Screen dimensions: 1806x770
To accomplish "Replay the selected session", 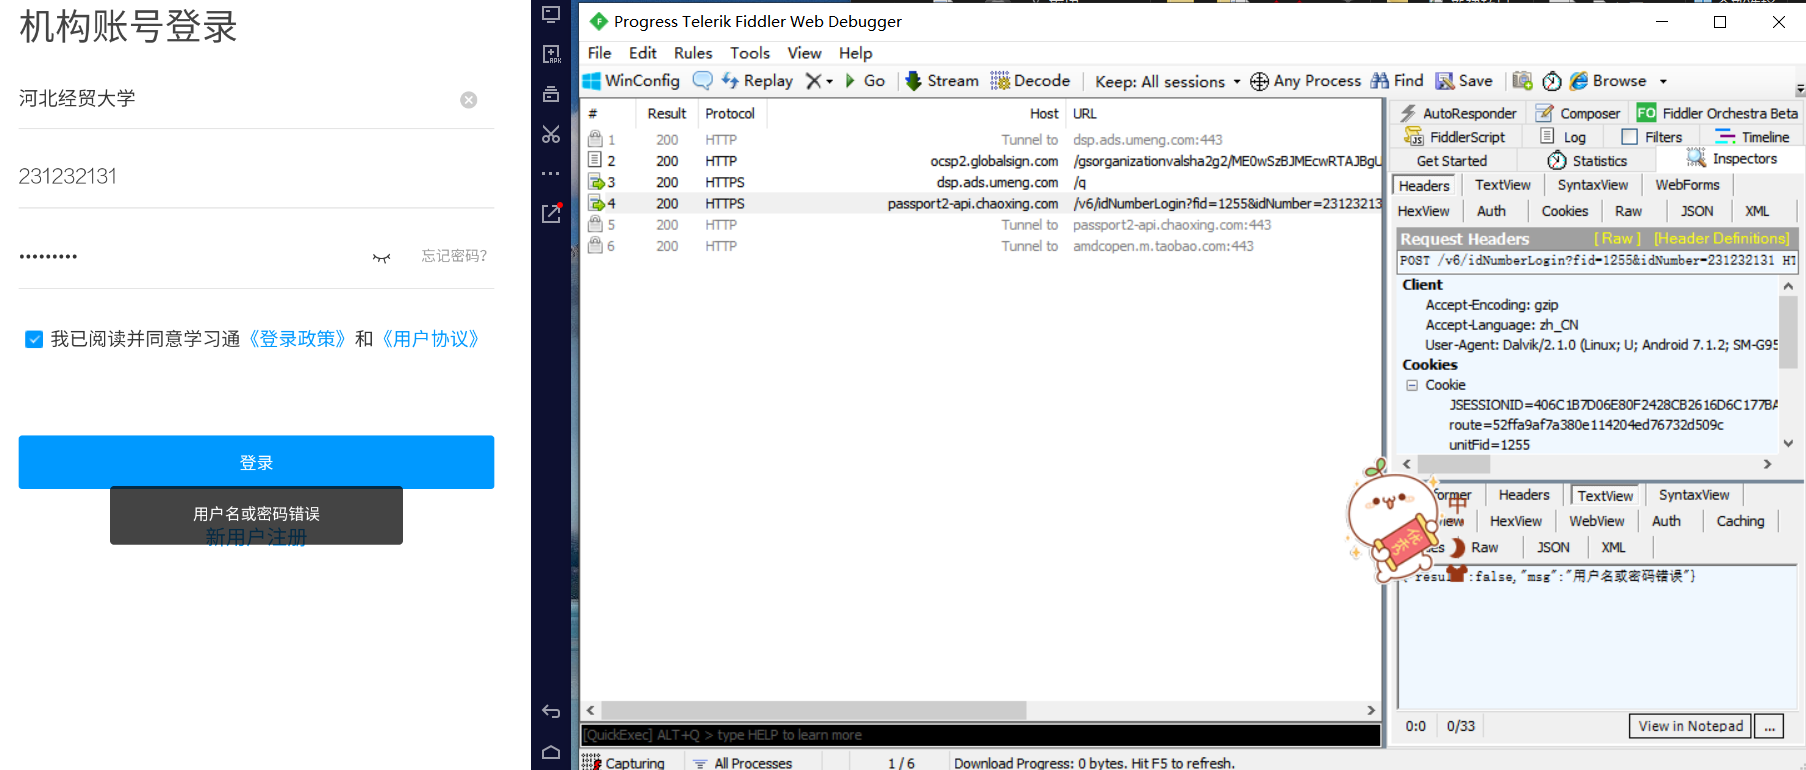I will (x=757, y=81).
